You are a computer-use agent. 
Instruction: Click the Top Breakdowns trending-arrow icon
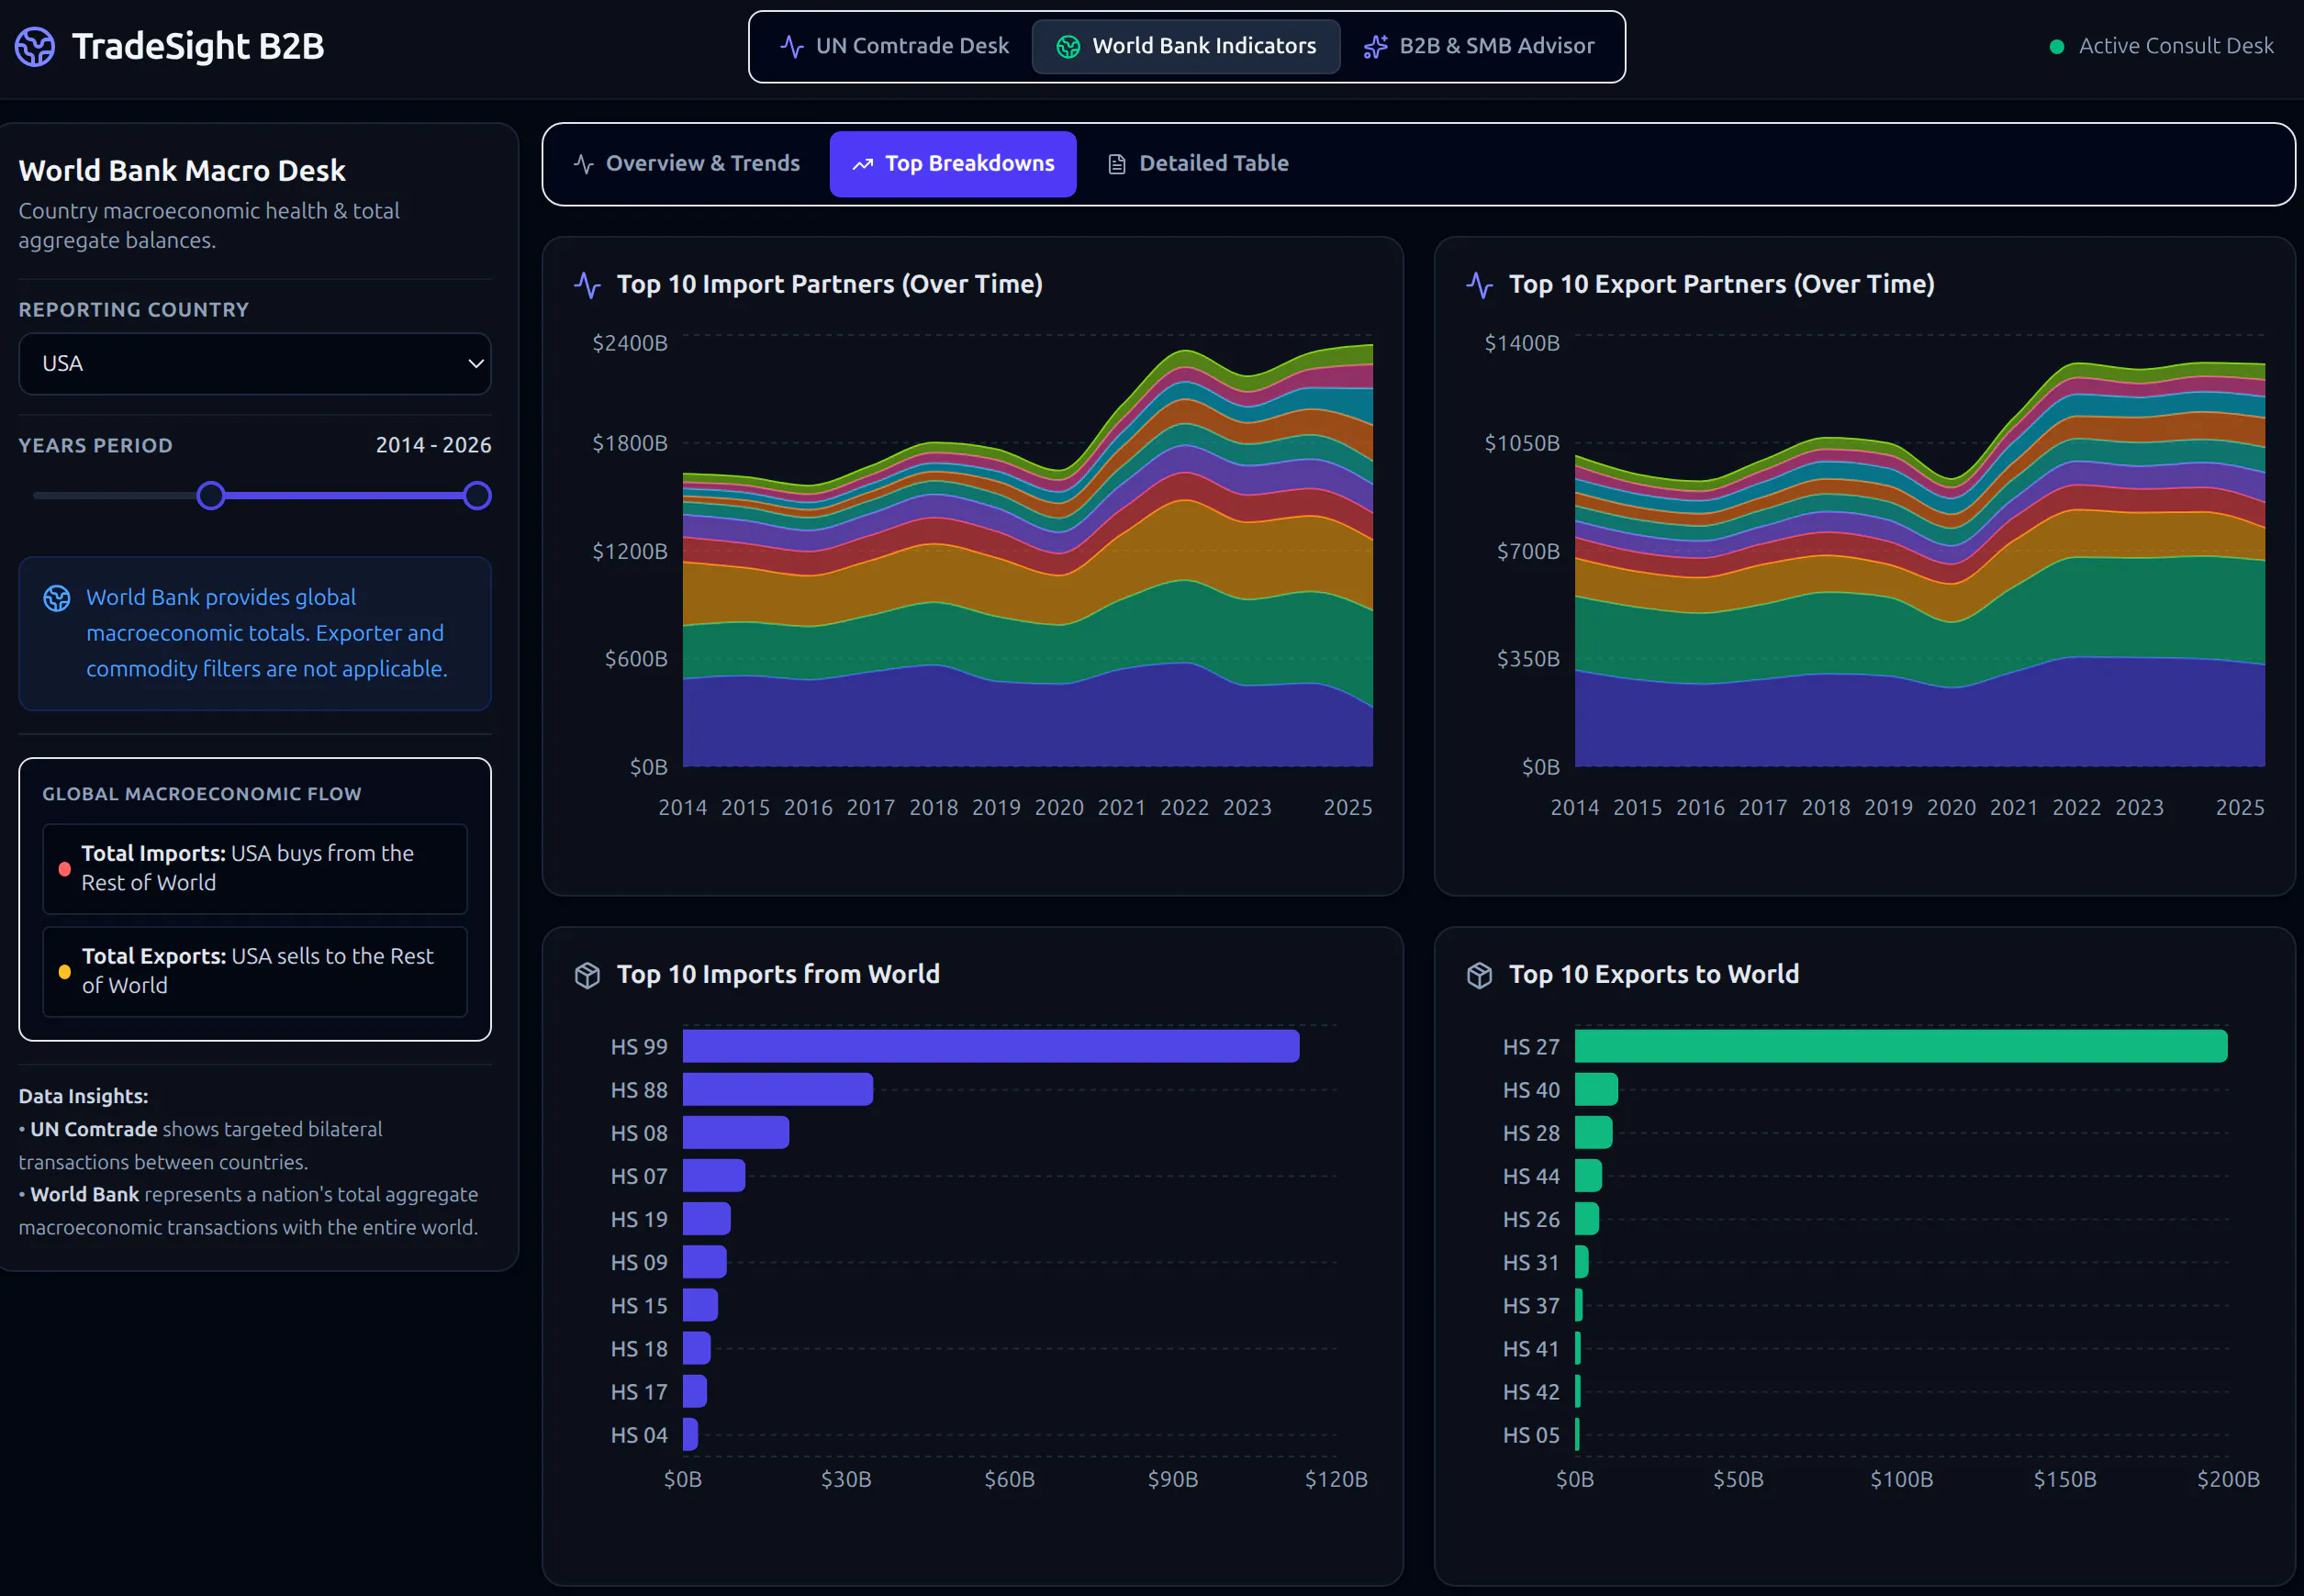pos(863,164)
